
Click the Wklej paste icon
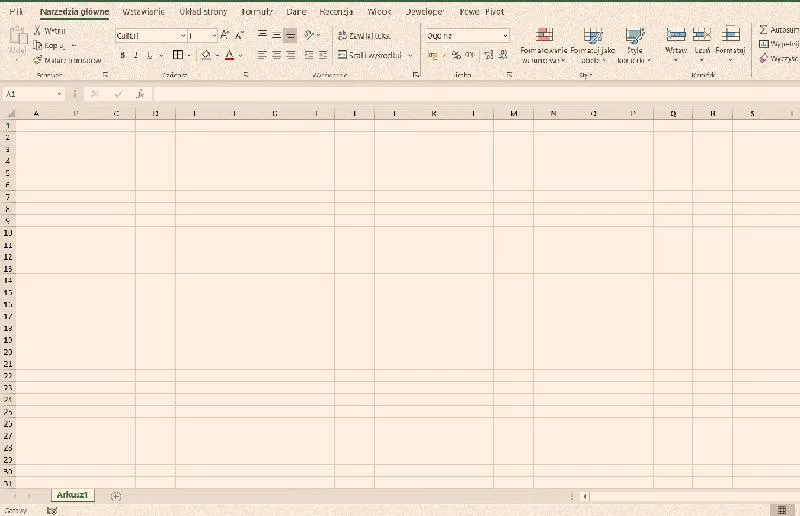[x=18, y=36]
